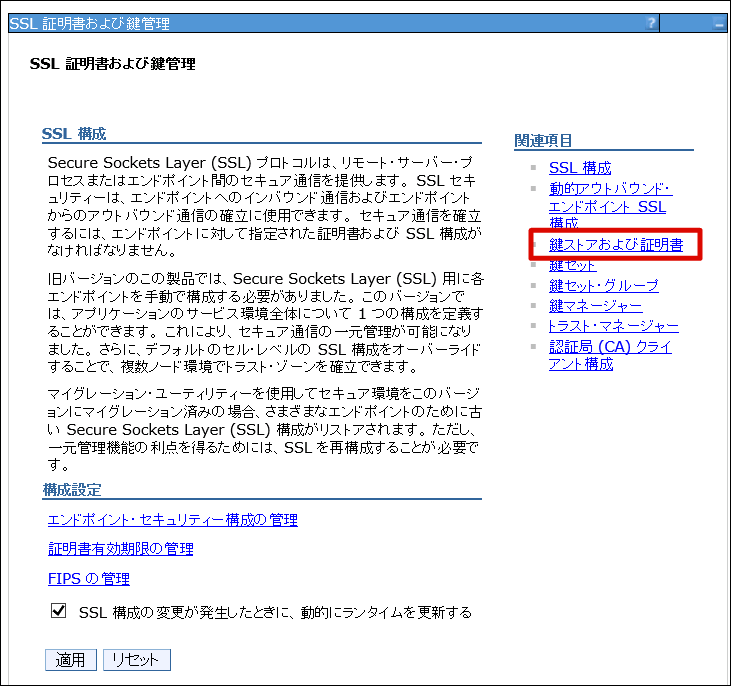
Task: Open the help question mark icon
Action: pos(652,22)
